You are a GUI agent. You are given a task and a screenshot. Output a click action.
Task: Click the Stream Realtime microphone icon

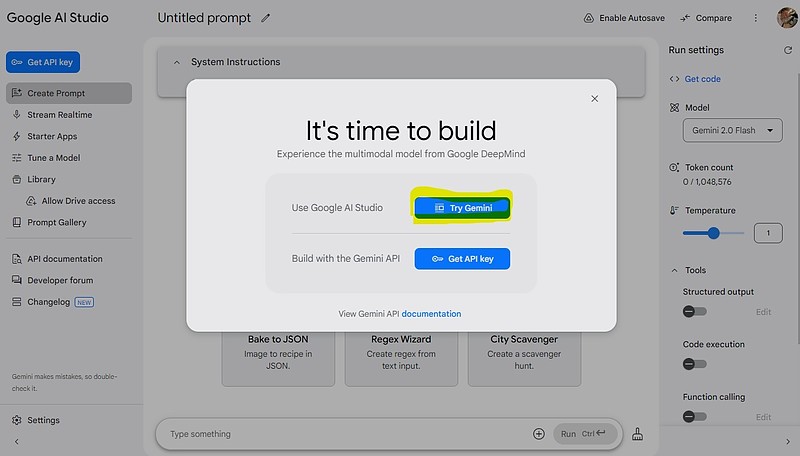tap(17, 115)
